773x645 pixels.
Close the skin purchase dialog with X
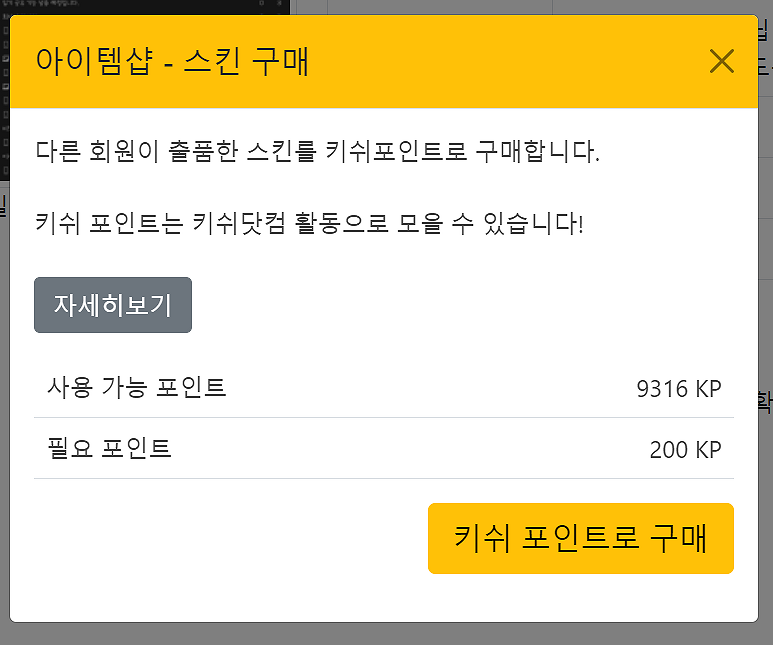(x=721, y=62)
